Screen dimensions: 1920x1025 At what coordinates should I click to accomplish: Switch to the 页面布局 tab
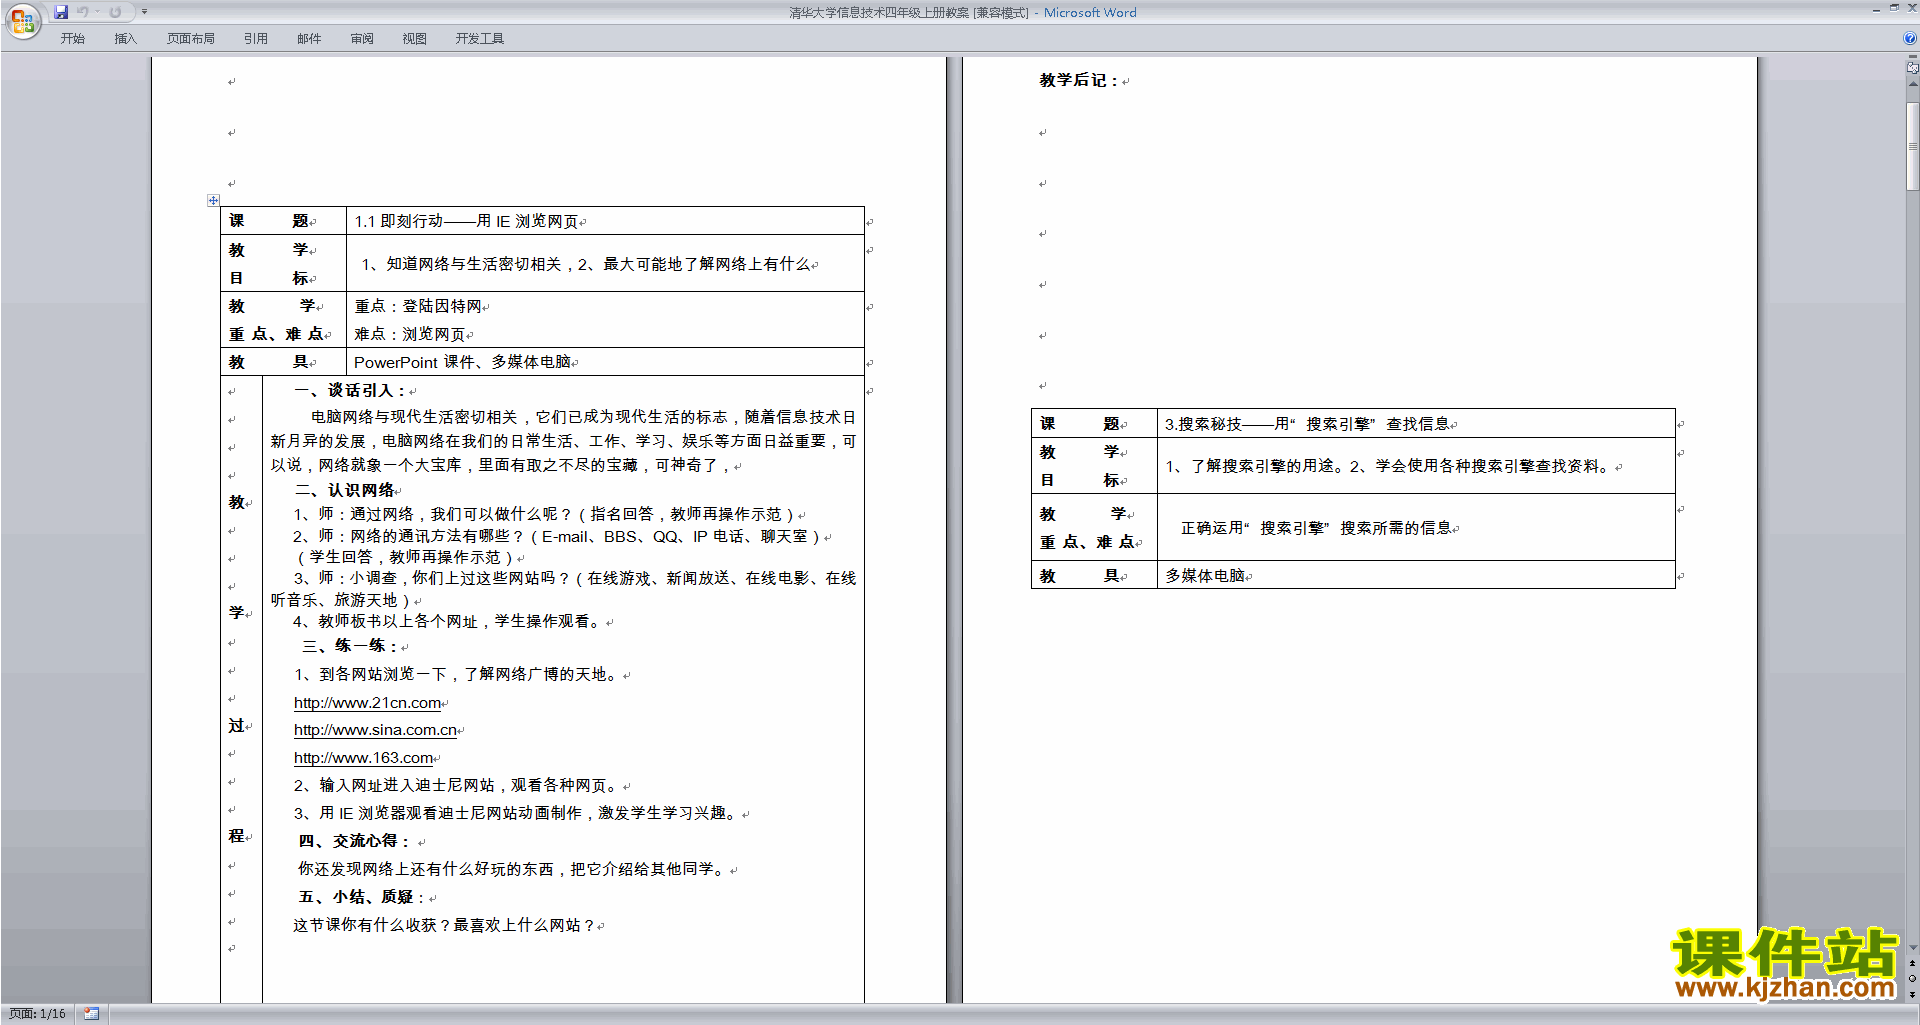click(x=191, y=39)
